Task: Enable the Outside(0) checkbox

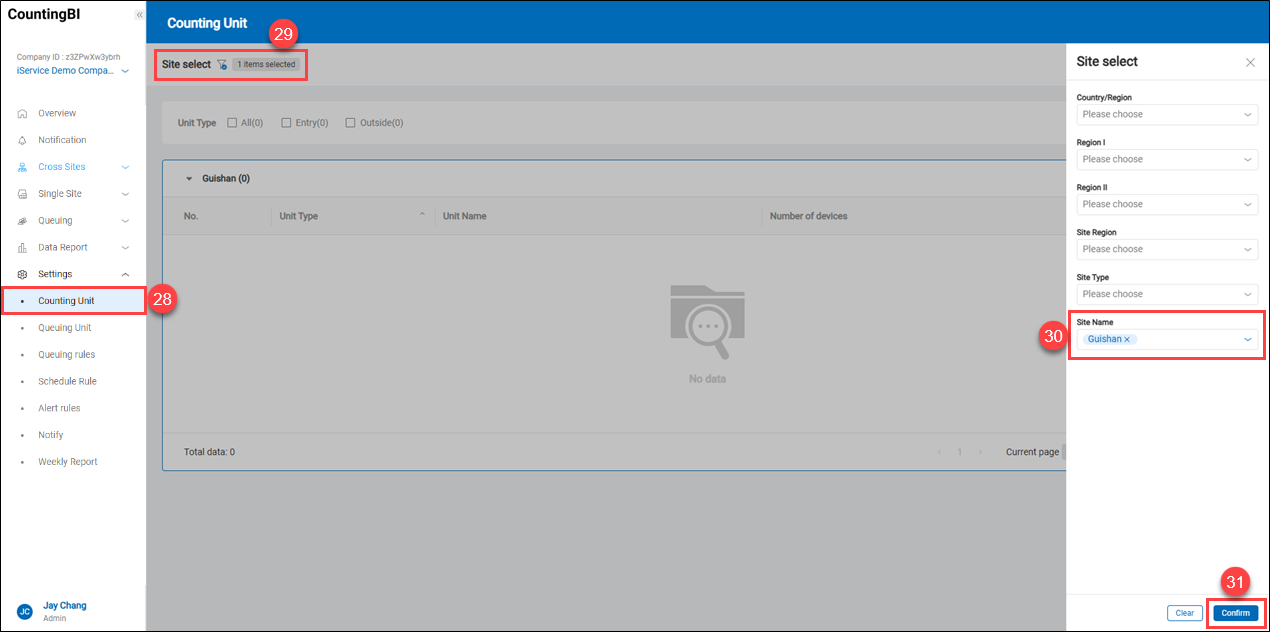Action: 350,123
